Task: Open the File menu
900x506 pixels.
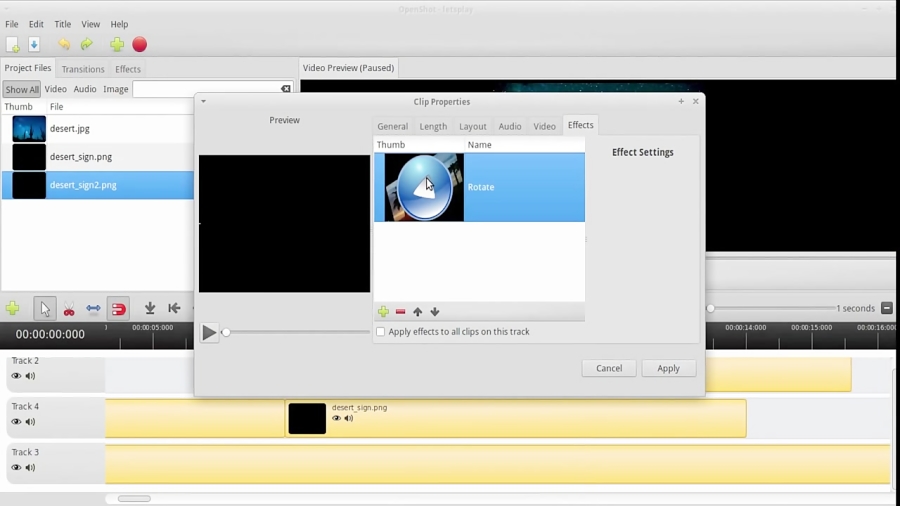Action: pyautogui.click(x=11, y=24)
